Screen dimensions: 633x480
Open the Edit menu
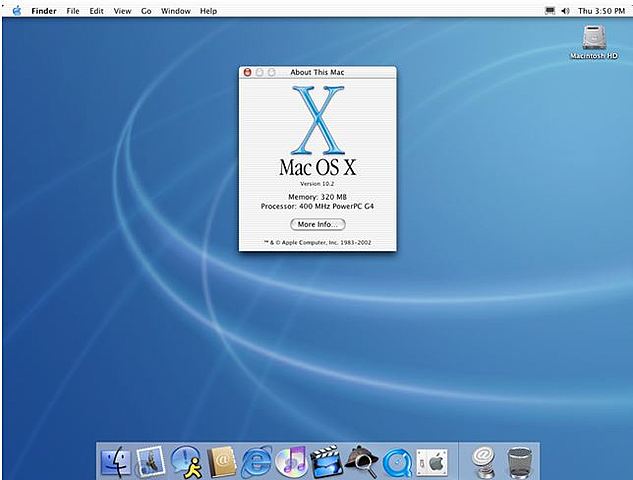point(96,11)
